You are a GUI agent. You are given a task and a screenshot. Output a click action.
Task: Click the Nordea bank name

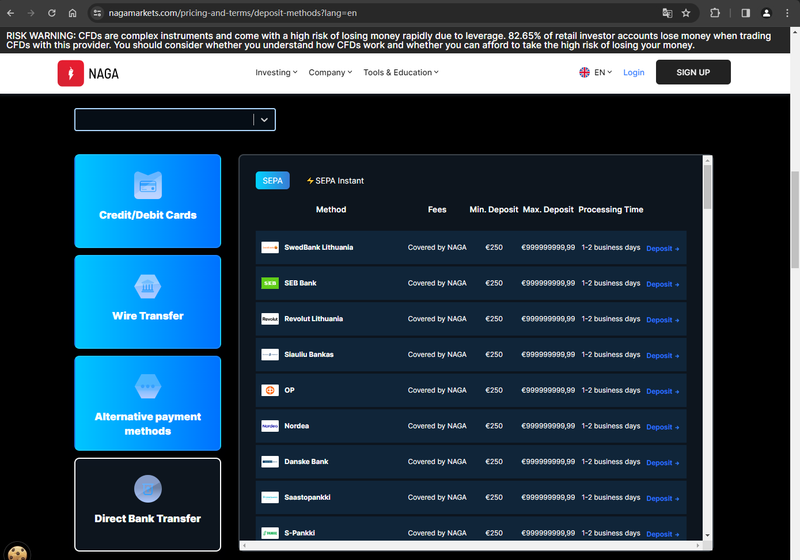[296, 426]
